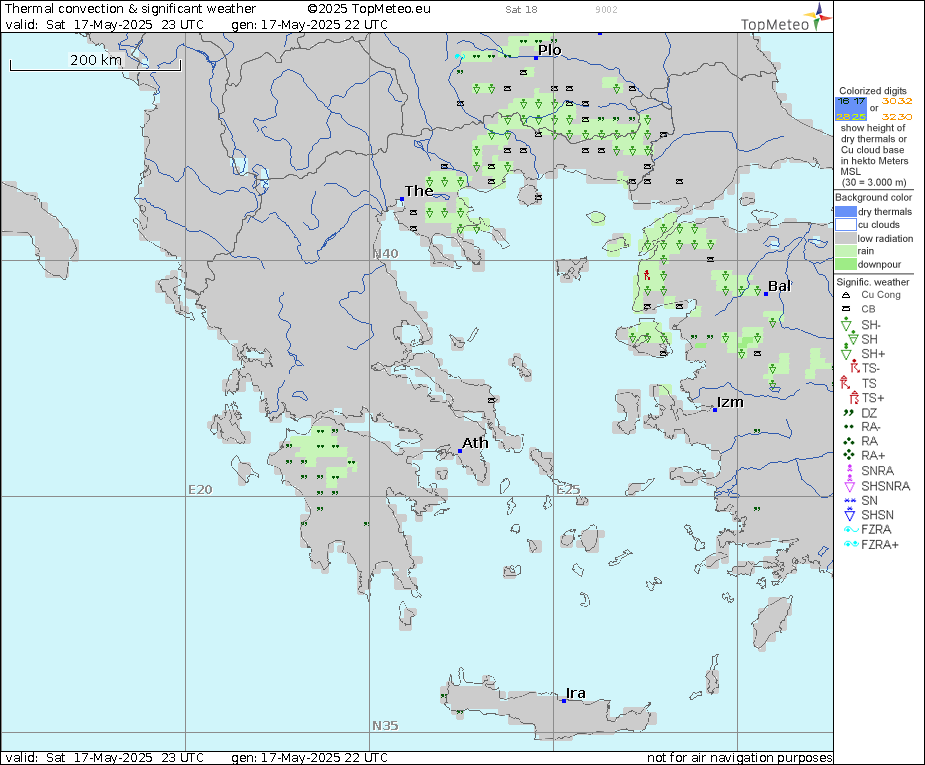Click the 9002 header number
Screen dimensions: 925x765
(x=606, y=9)
